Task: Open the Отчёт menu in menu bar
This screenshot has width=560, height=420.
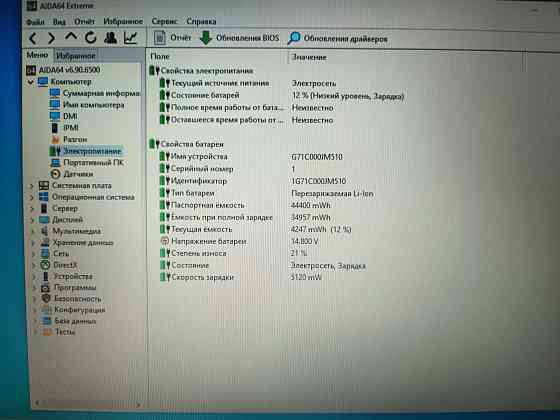Action: click(x=85, y=21)
